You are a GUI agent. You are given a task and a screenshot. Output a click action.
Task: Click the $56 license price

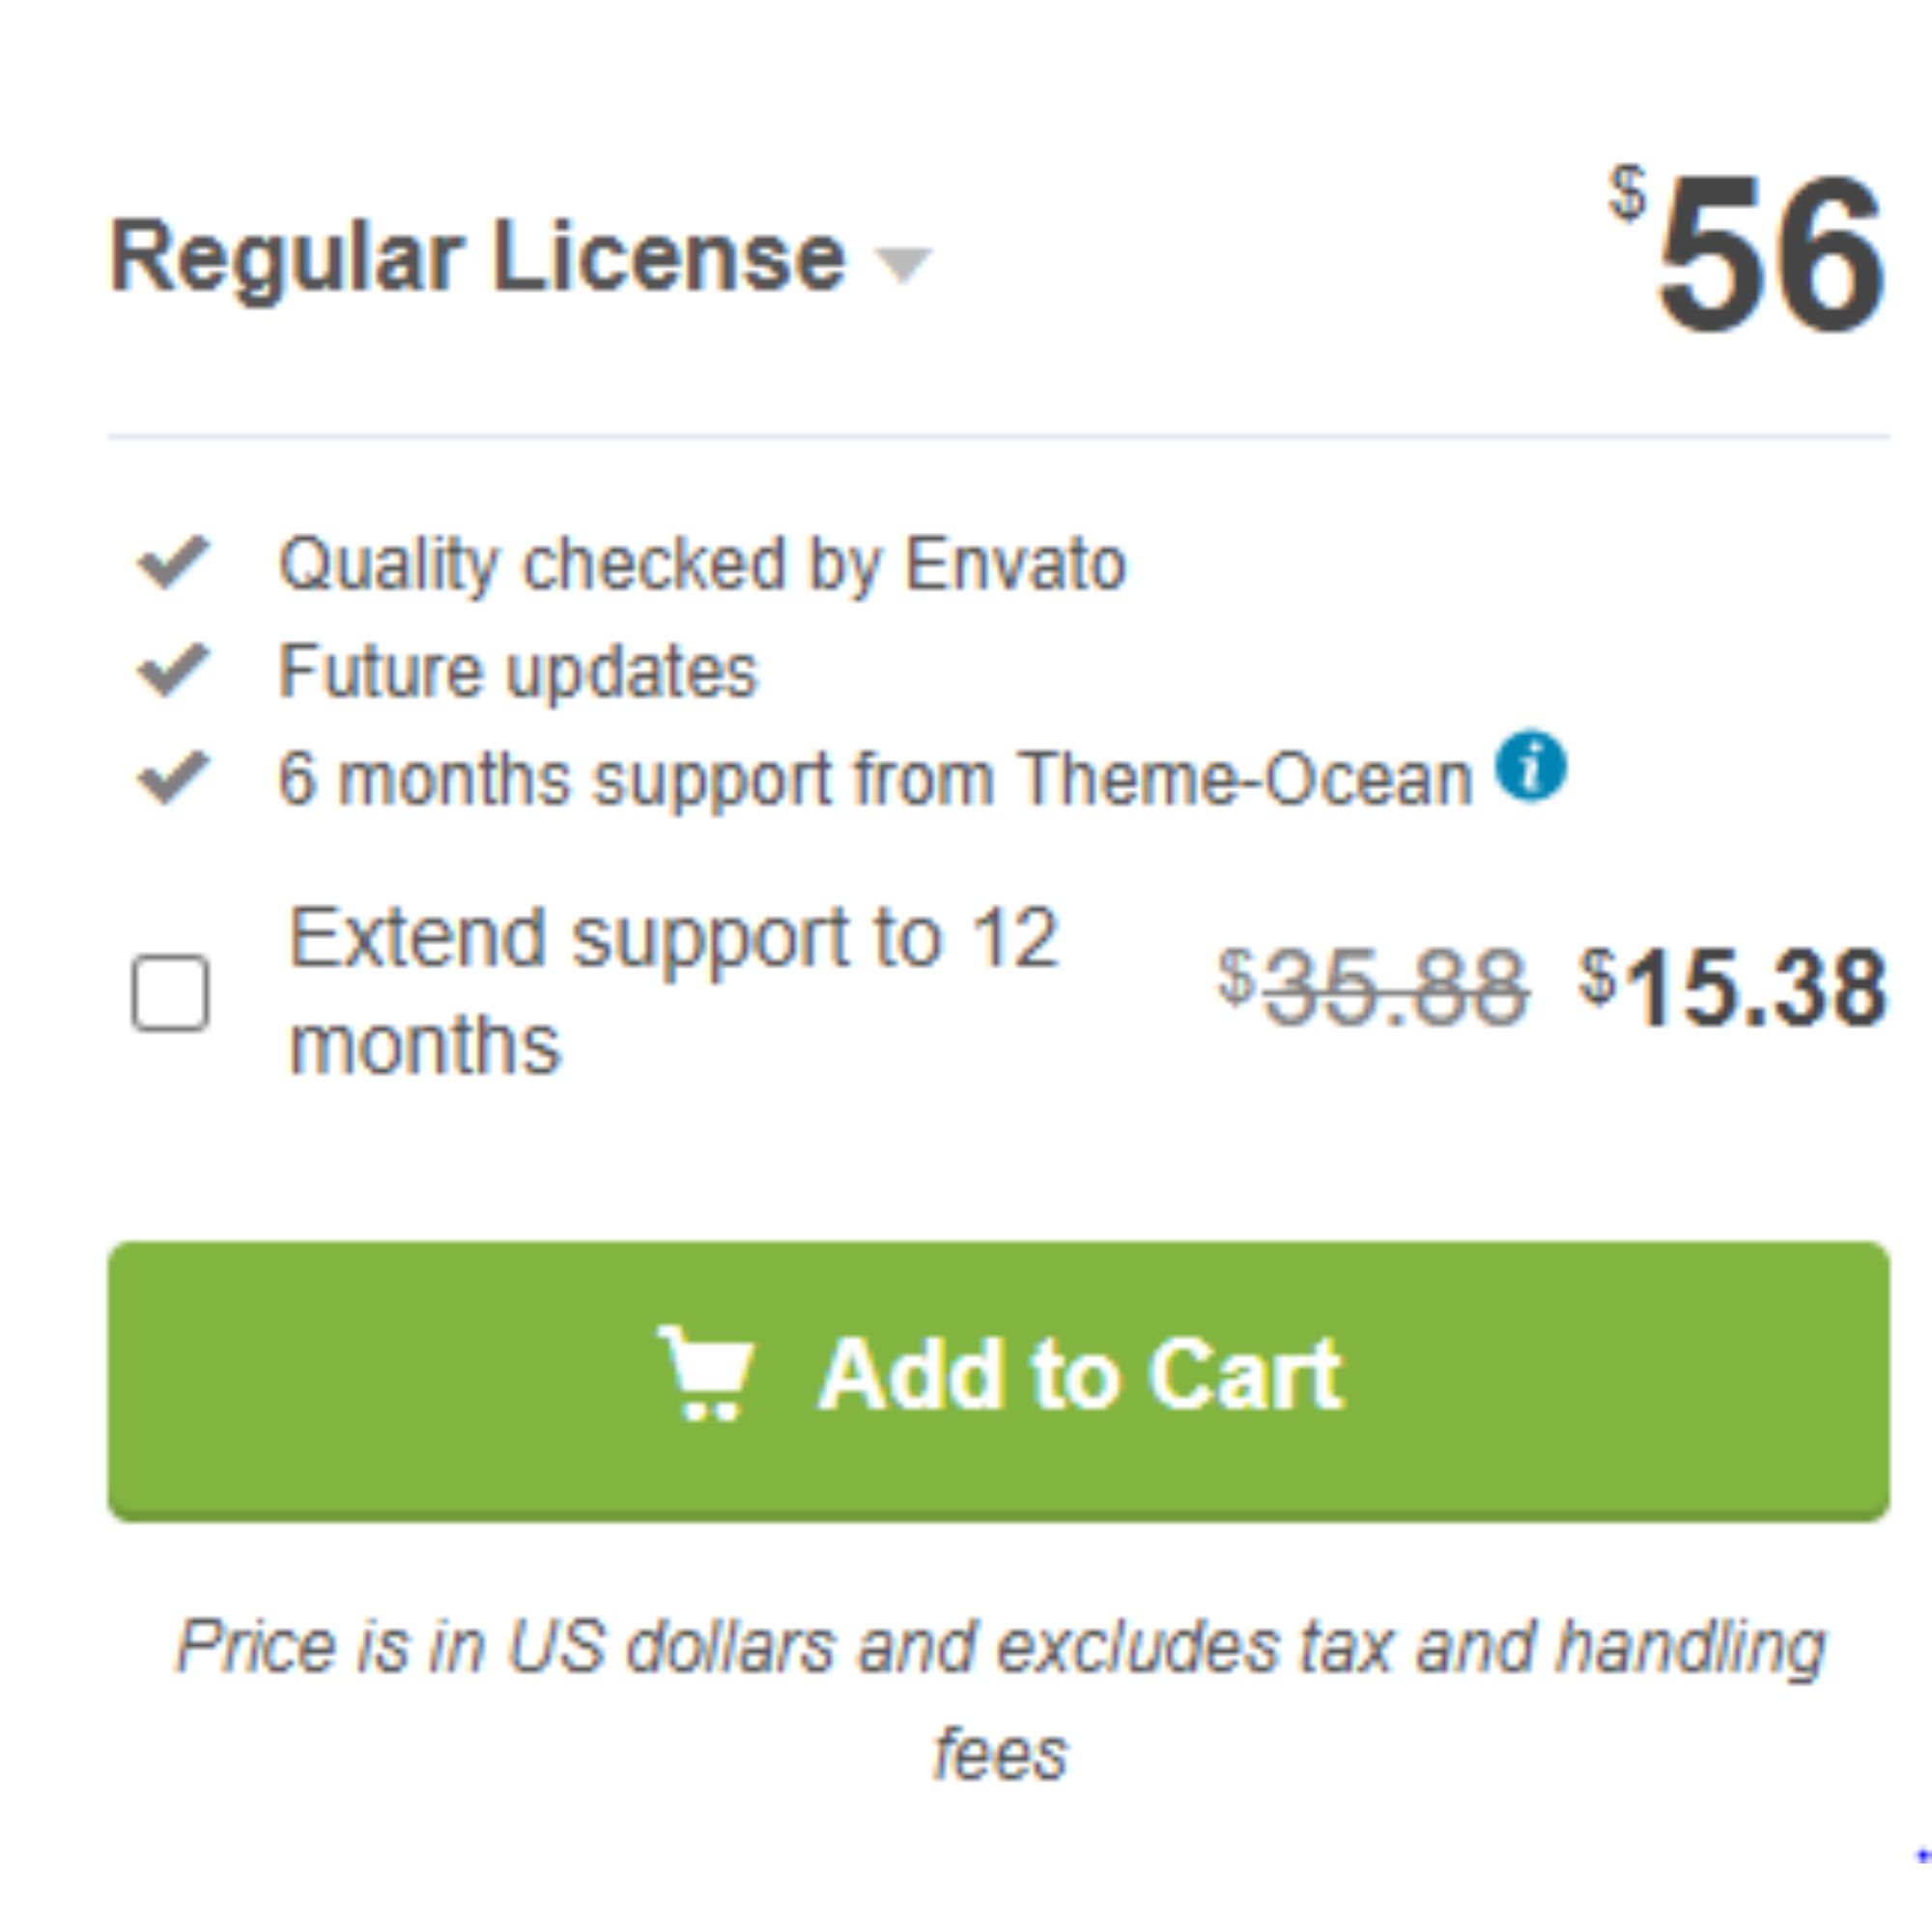[x=1747, y=252]
